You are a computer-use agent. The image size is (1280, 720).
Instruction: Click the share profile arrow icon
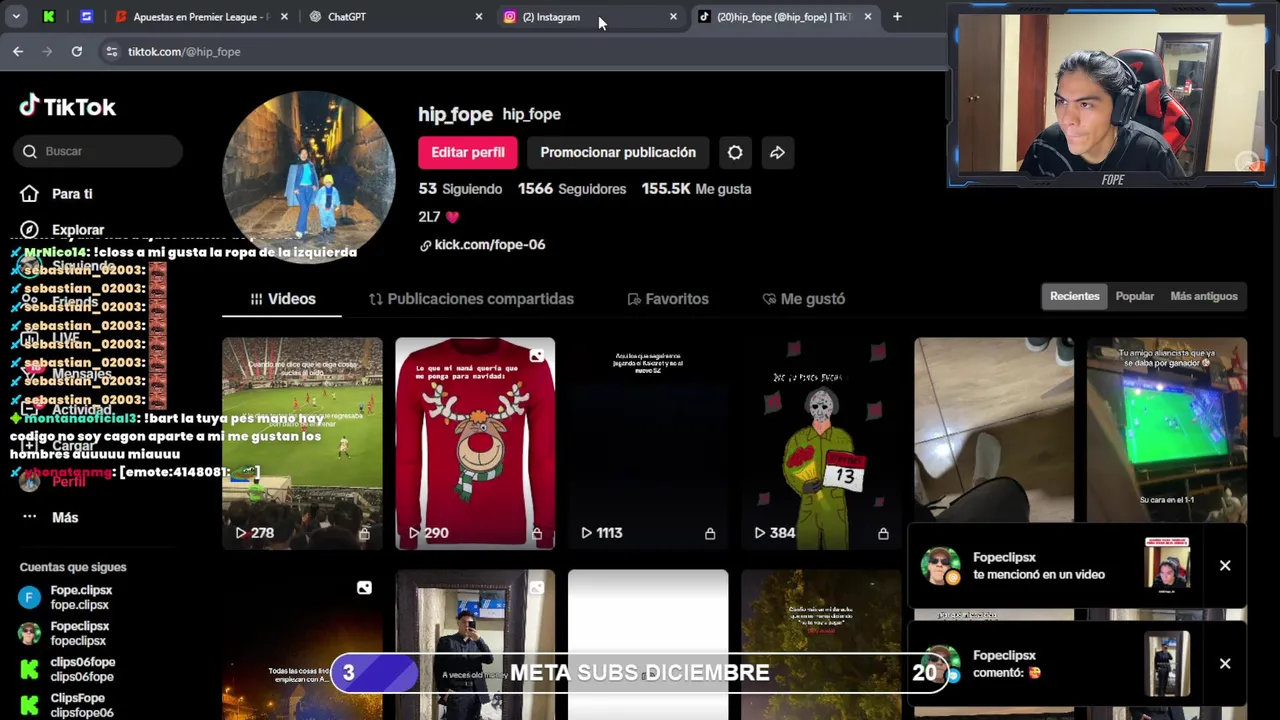(x=777, y=152)
